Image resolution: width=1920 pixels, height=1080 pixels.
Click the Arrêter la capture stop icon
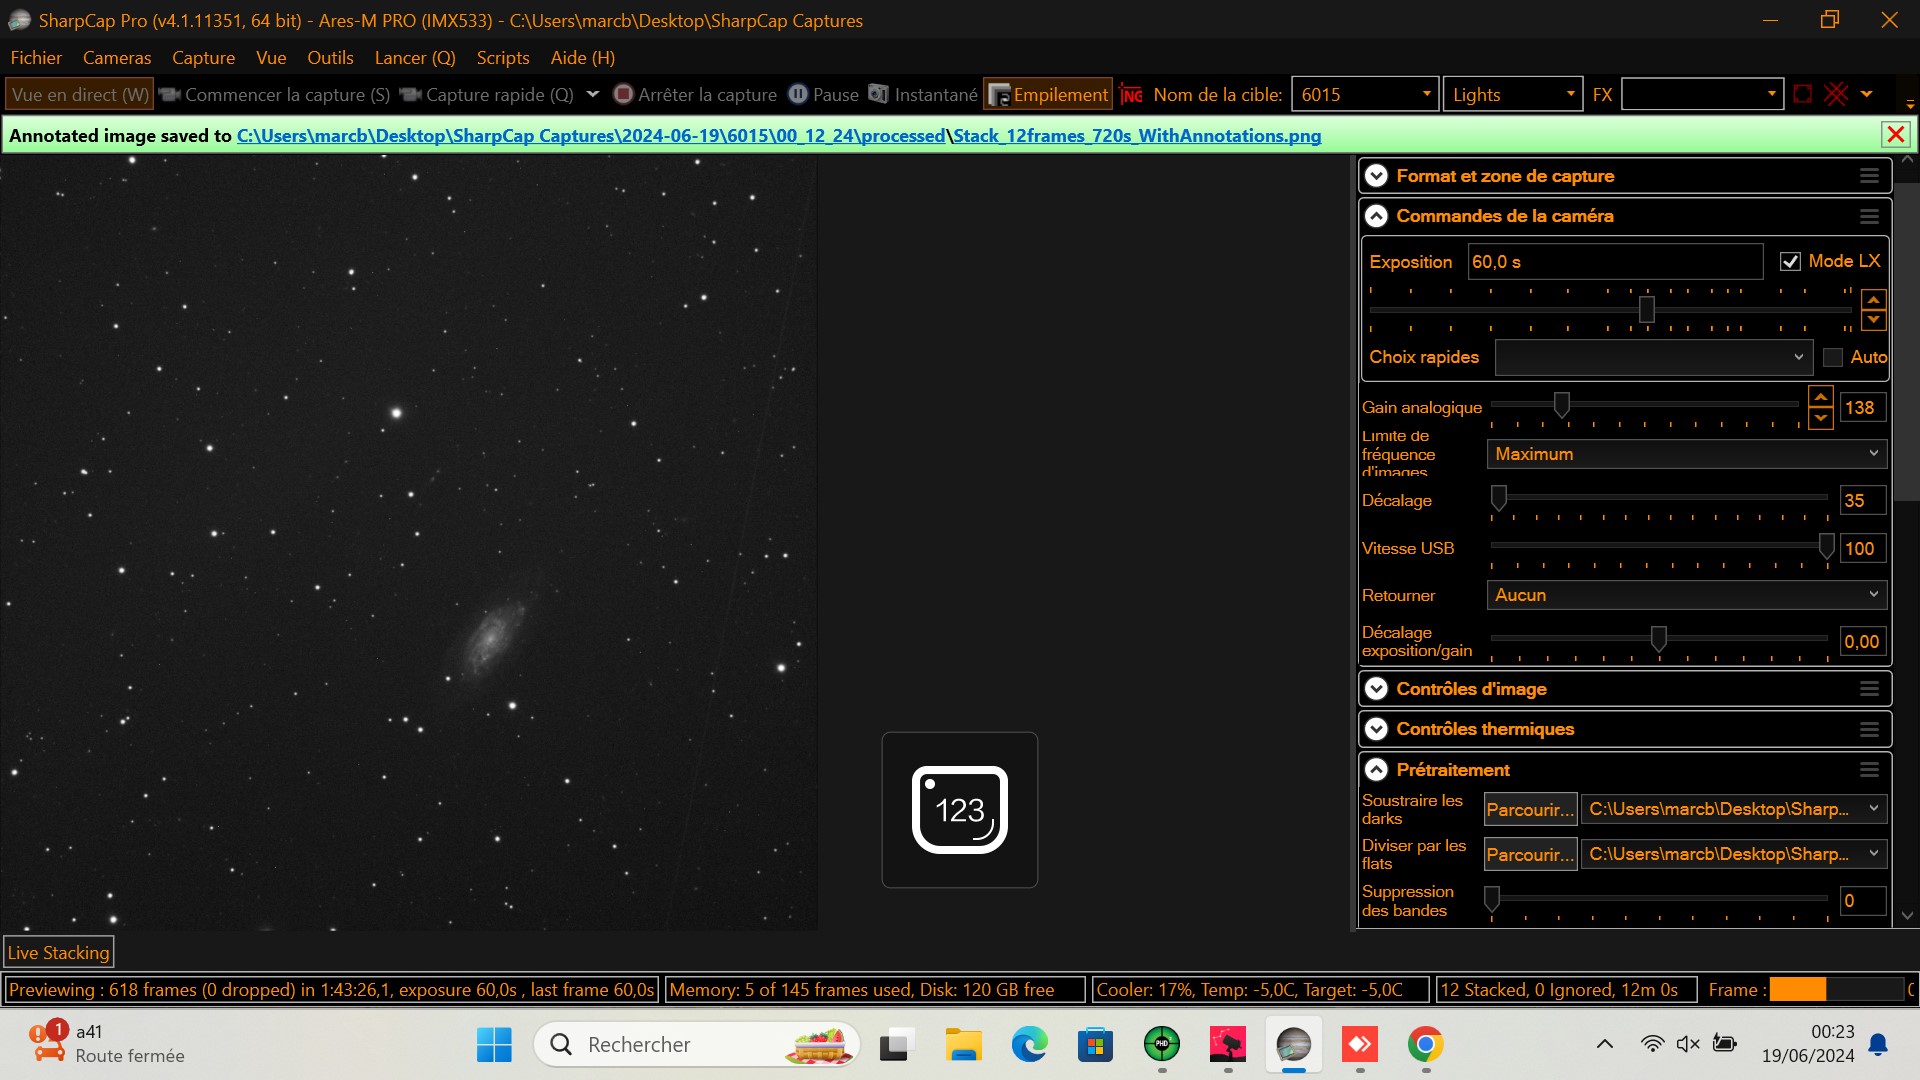[x=622, y=94]
